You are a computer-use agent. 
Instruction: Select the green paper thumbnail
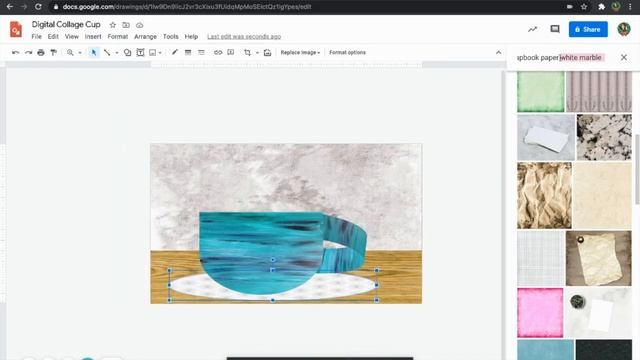pyautogui.click(x=541, y=92)
